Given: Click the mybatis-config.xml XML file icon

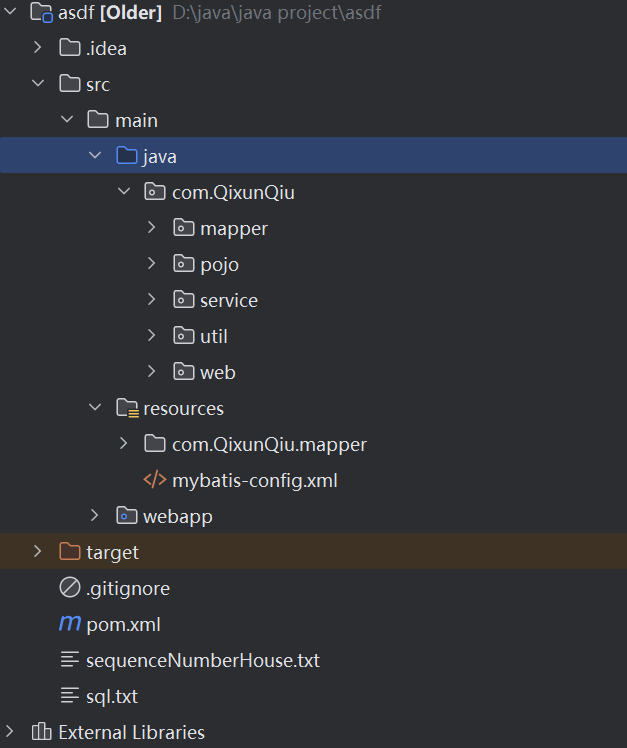Looking at the screenshot, I should point(155,480).
